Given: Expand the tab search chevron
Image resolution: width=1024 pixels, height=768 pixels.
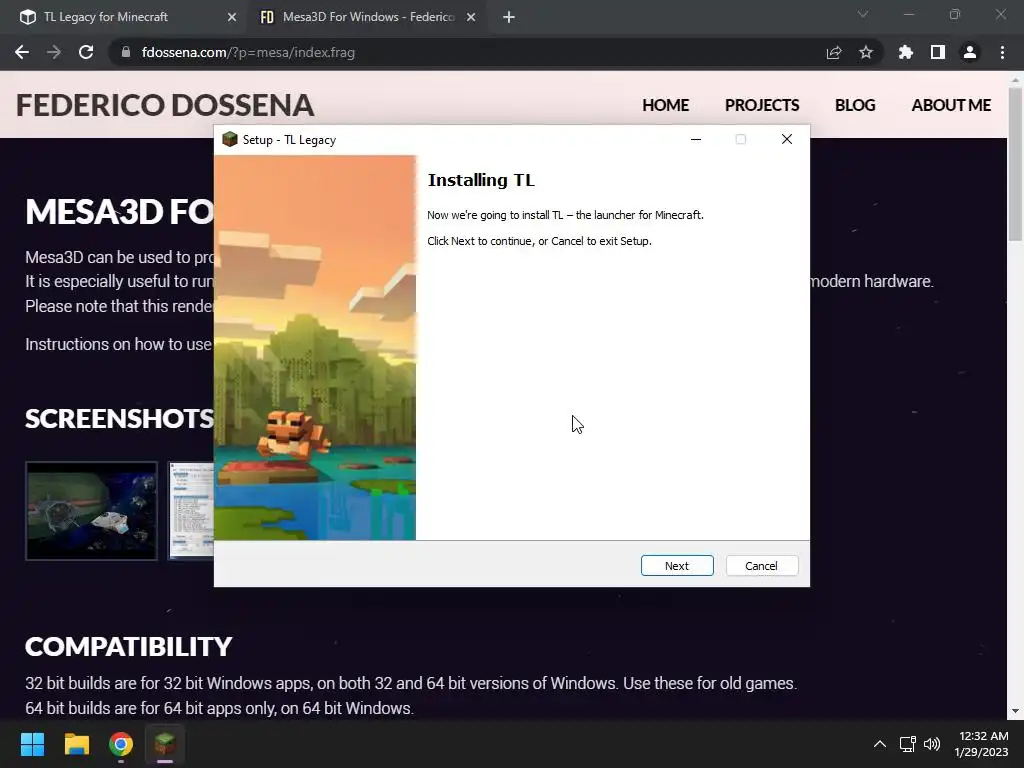Looking at the screenshot, I should coord(863,14).
